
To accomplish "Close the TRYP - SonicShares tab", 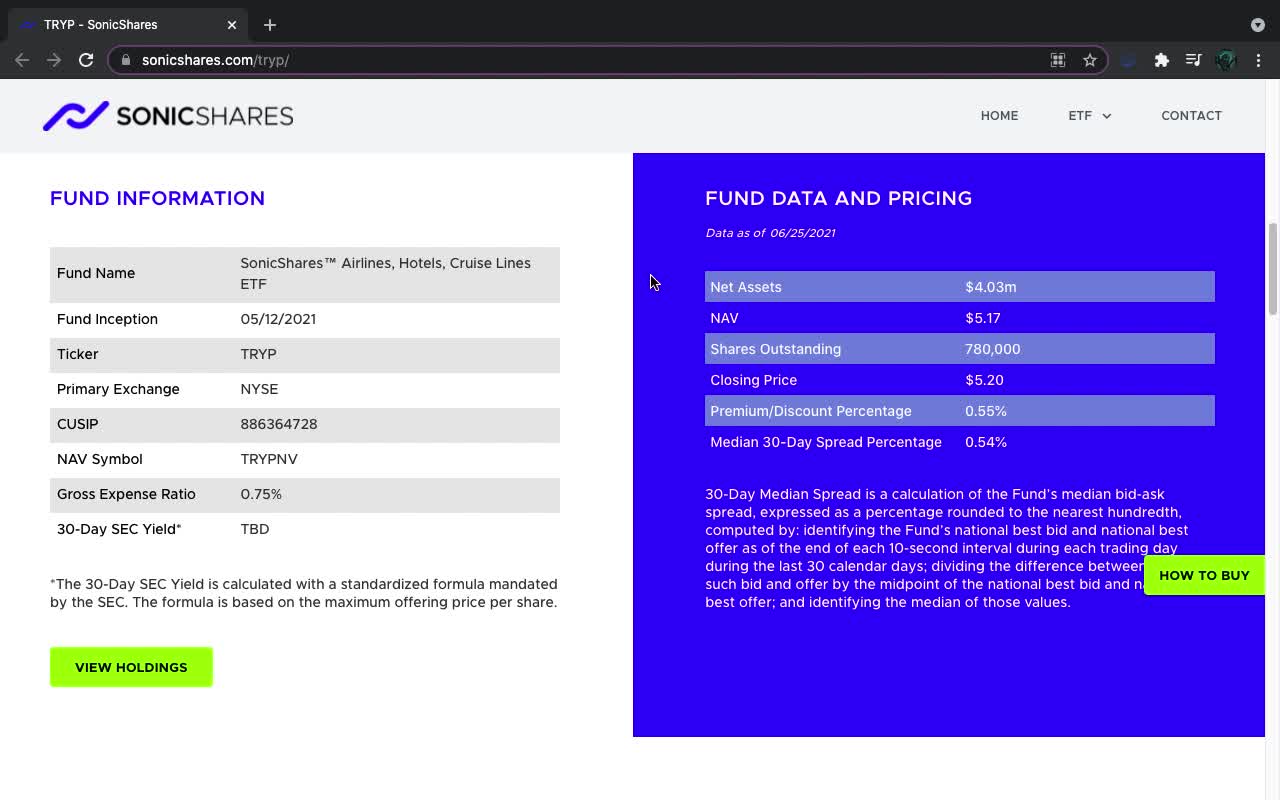I will [x=232, y=24].
